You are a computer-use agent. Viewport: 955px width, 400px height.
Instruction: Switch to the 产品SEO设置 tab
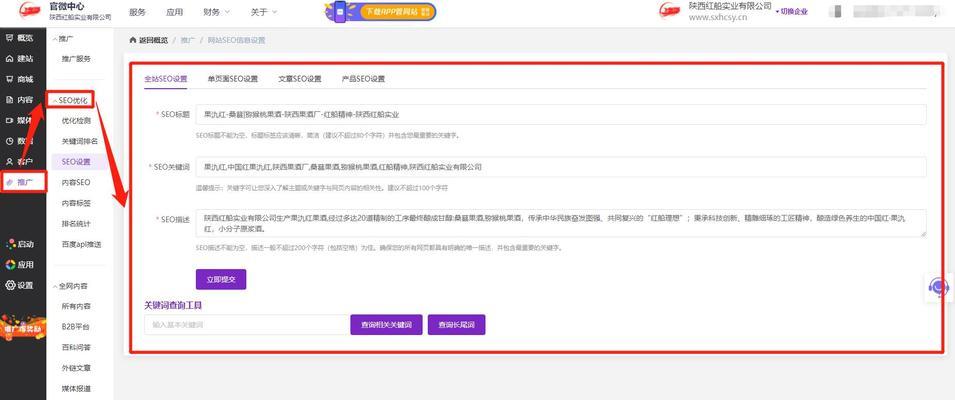(363, 79)
